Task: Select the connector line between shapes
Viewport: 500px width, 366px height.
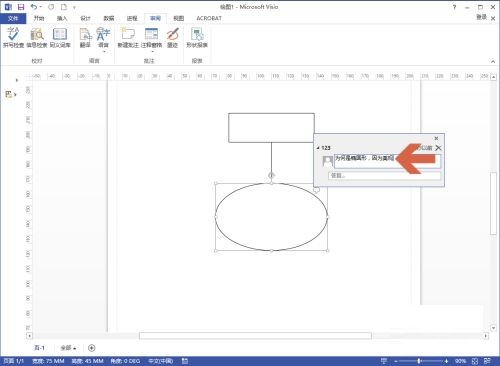Action: pyautogui.click(x=271, y=157)
